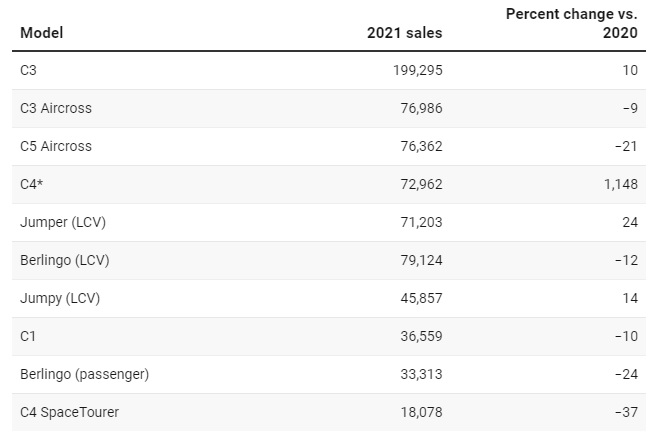Select the C3 model row label
Viewport: 652px width, 436px height.
pos(28,70)
